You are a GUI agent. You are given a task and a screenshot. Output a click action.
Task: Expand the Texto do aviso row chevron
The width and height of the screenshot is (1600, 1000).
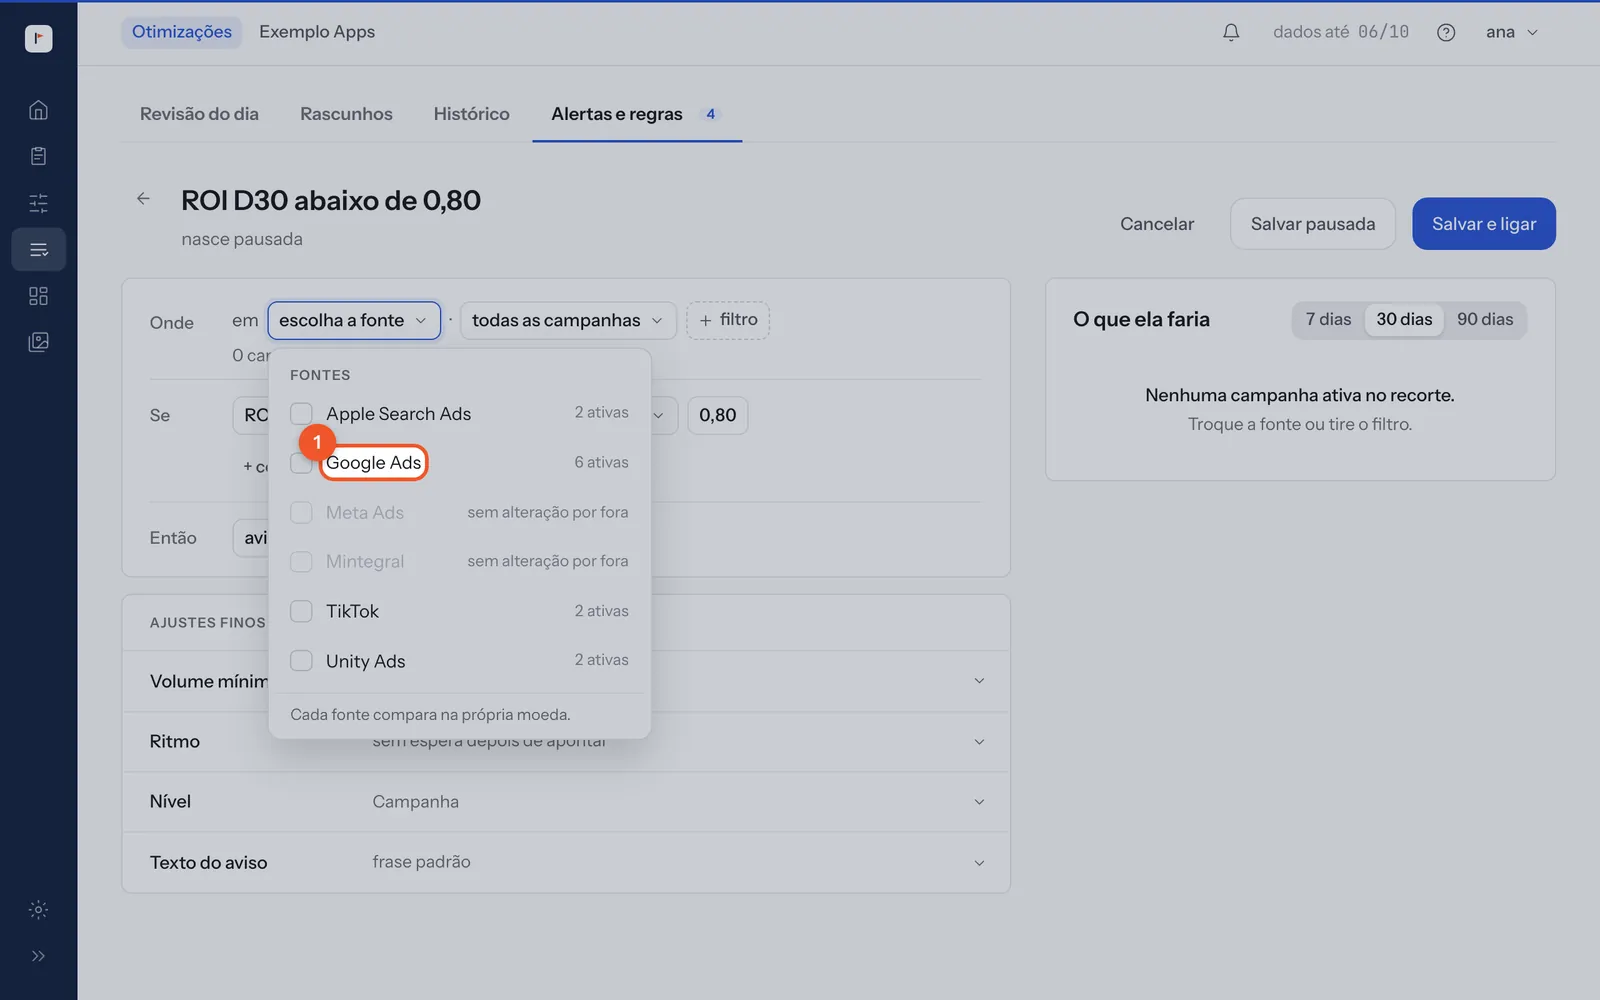coord(979,863)
